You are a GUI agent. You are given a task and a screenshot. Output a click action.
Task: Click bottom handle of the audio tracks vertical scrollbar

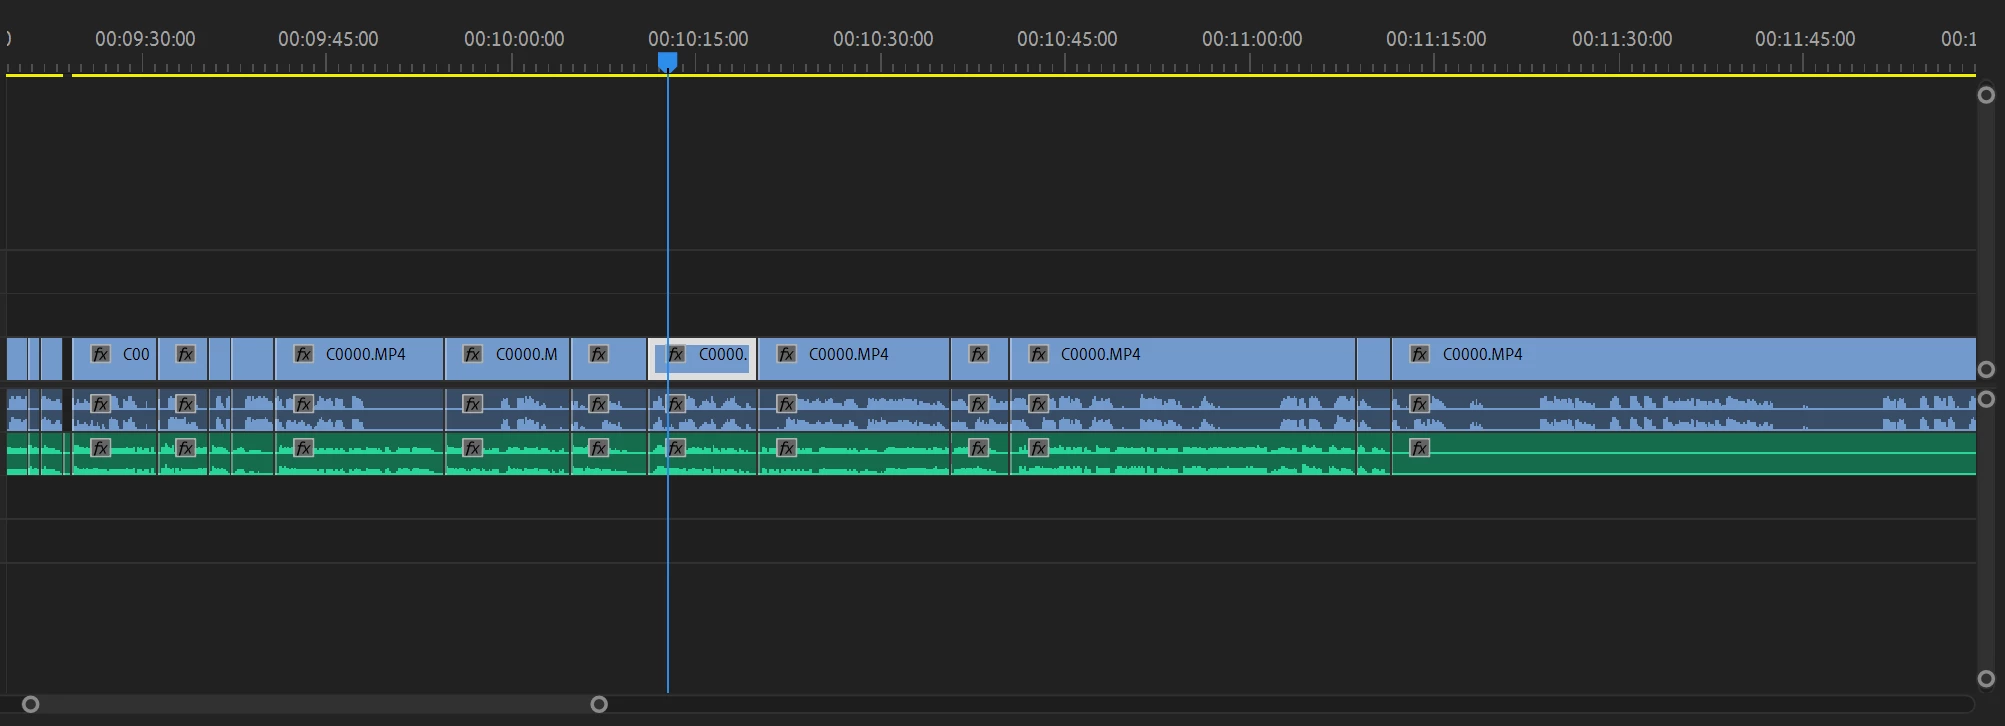1986,679
